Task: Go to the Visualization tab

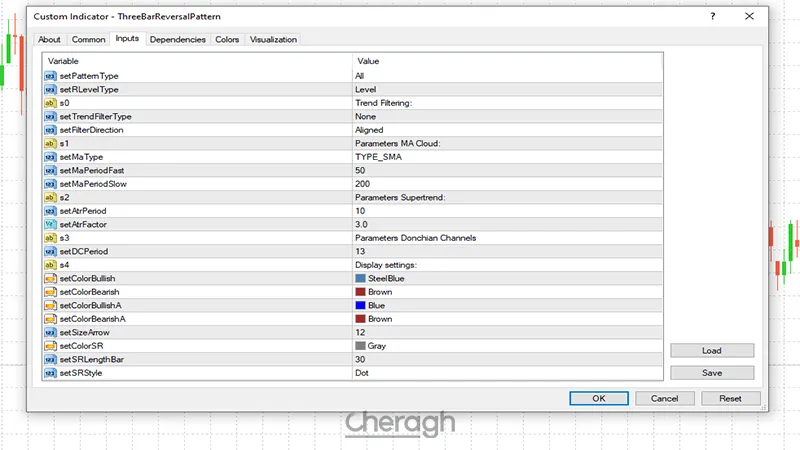Action: point(273,39)
